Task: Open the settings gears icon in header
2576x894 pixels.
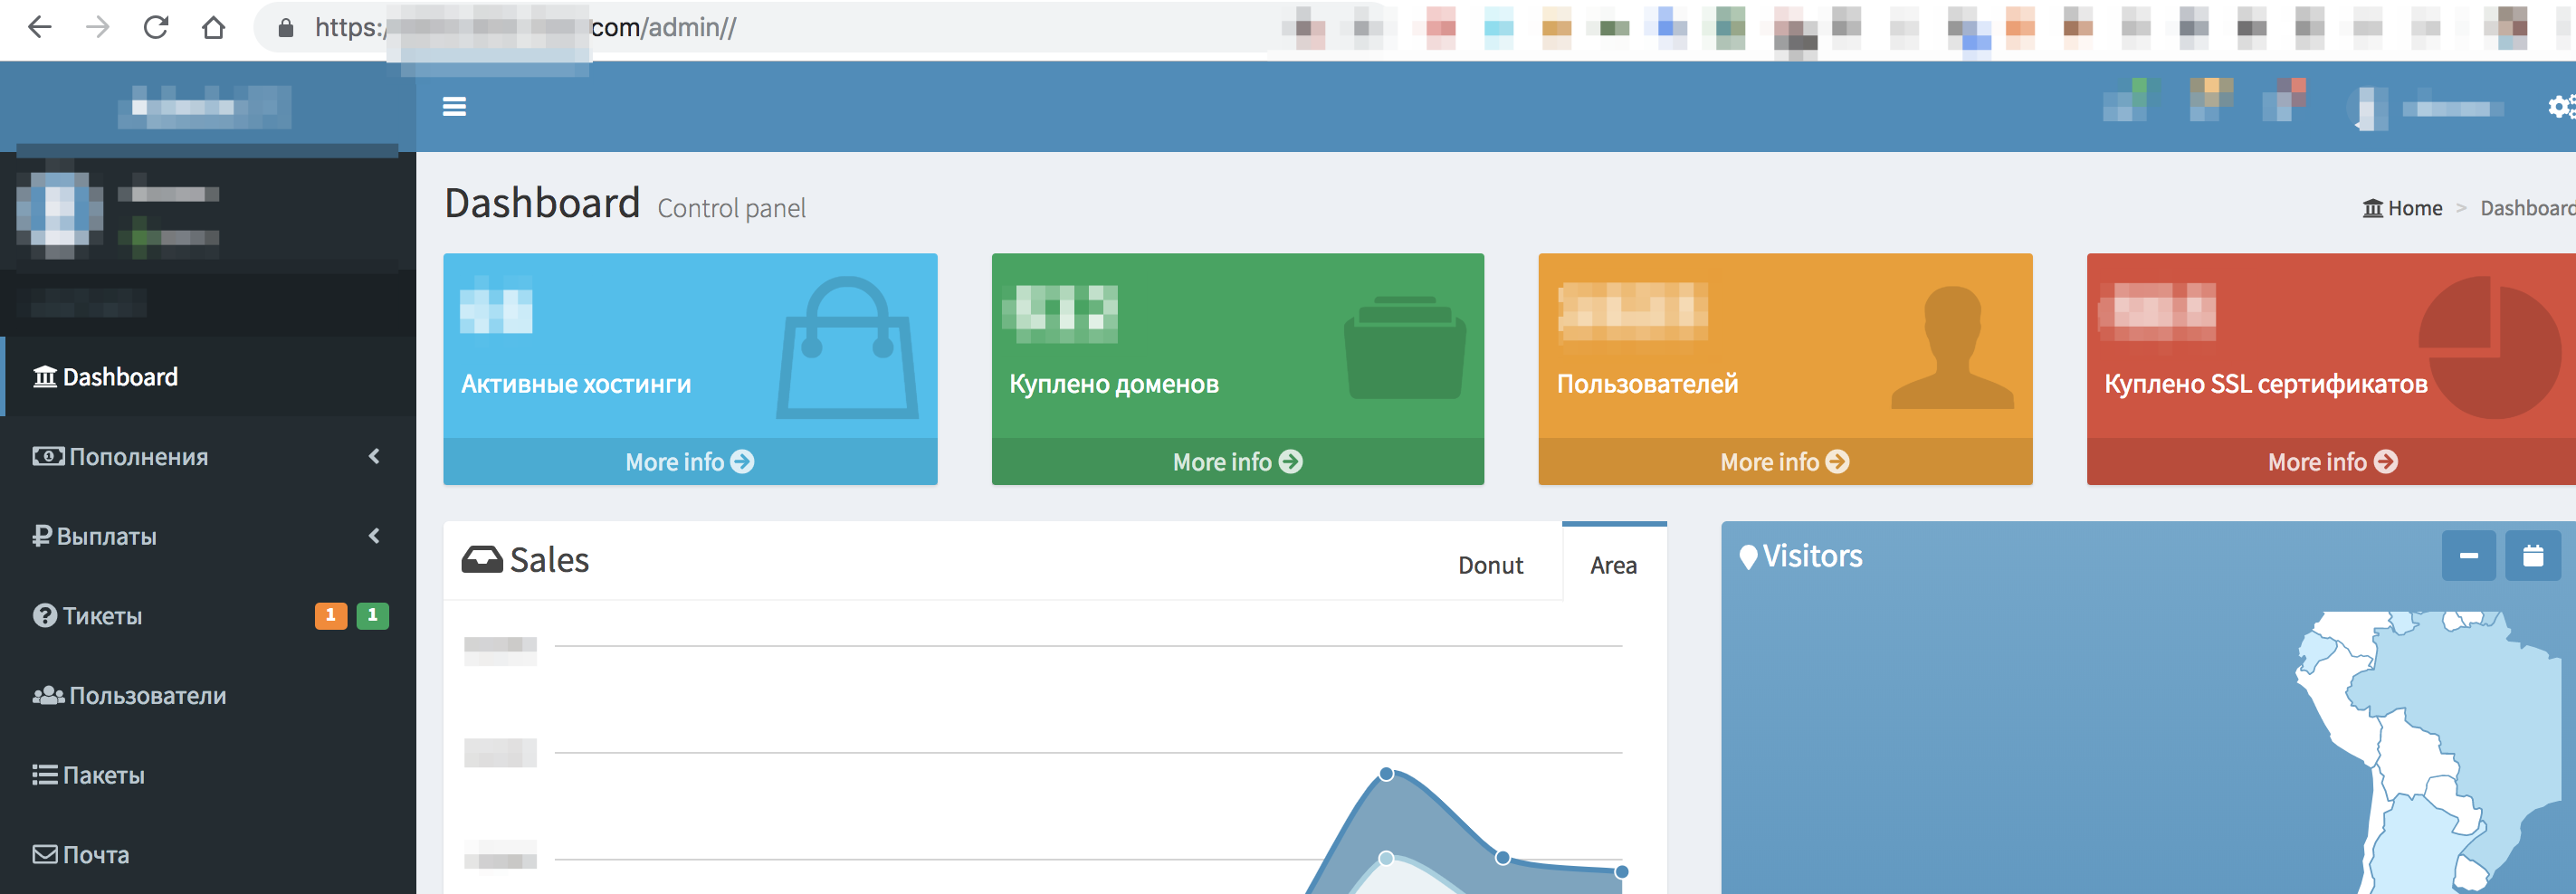Action: click(x=2561, y=106)
